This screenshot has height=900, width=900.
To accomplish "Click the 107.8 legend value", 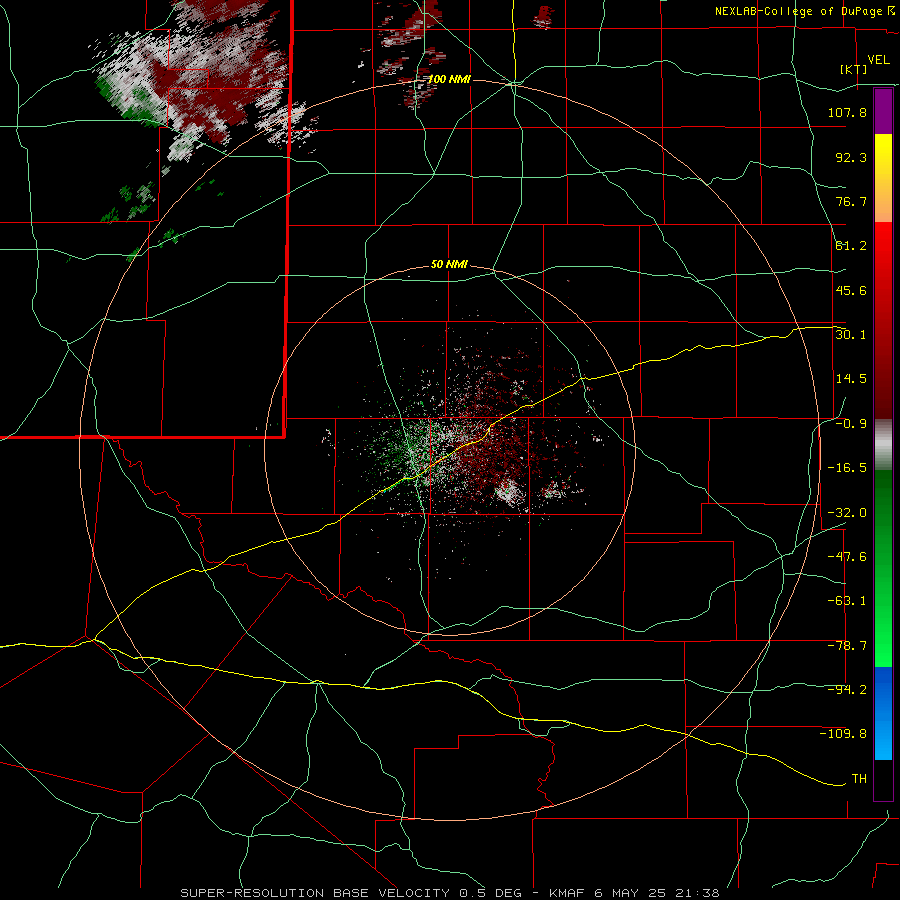I will click(x=847, y=112).
